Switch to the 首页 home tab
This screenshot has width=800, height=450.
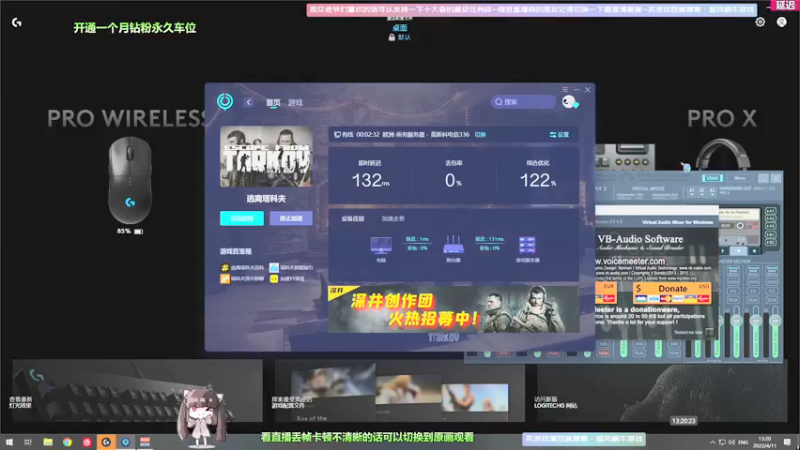[273, 103]
